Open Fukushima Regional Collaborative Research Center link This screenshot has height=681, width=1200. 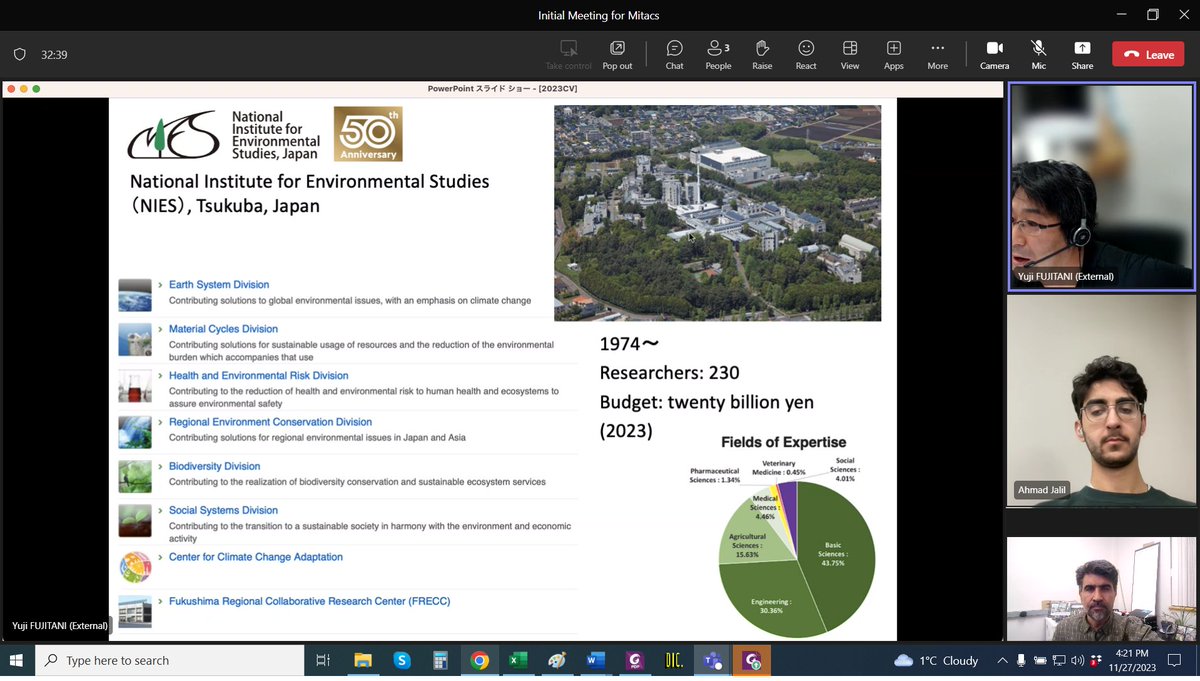310,601
